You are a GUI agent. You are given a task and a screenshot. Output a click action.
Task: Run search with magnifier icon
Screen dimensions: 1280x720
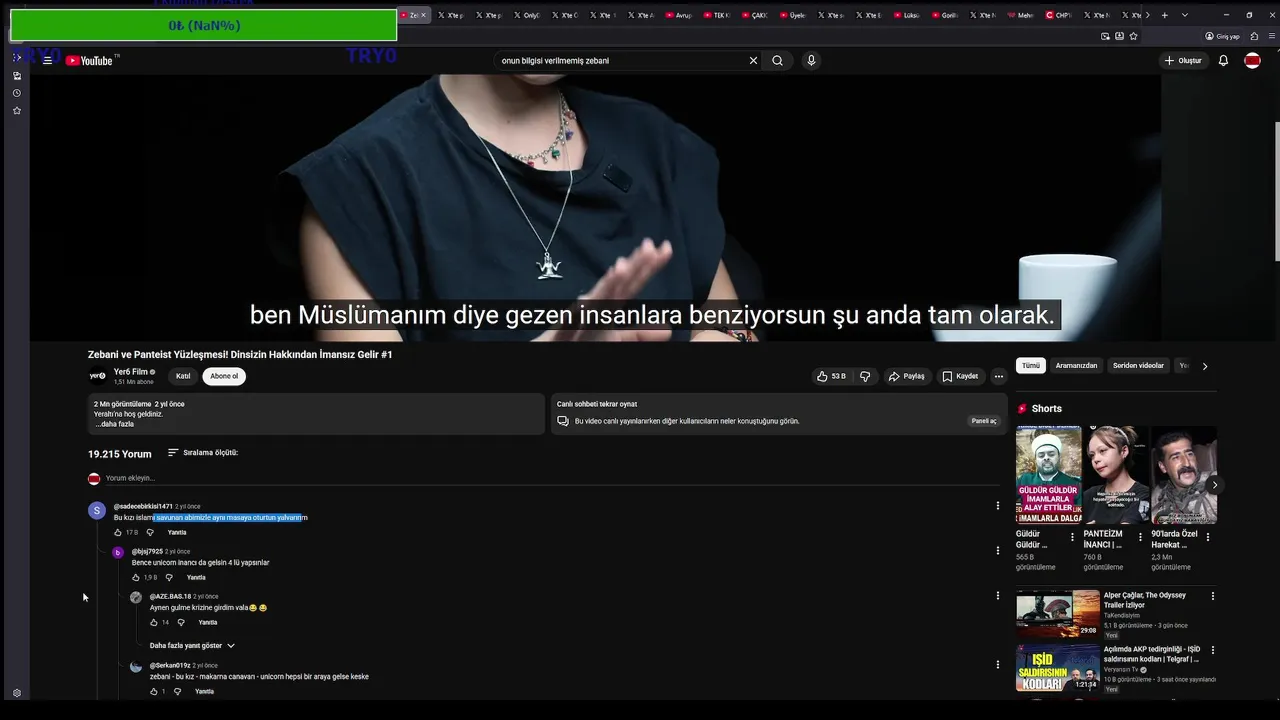777,61
